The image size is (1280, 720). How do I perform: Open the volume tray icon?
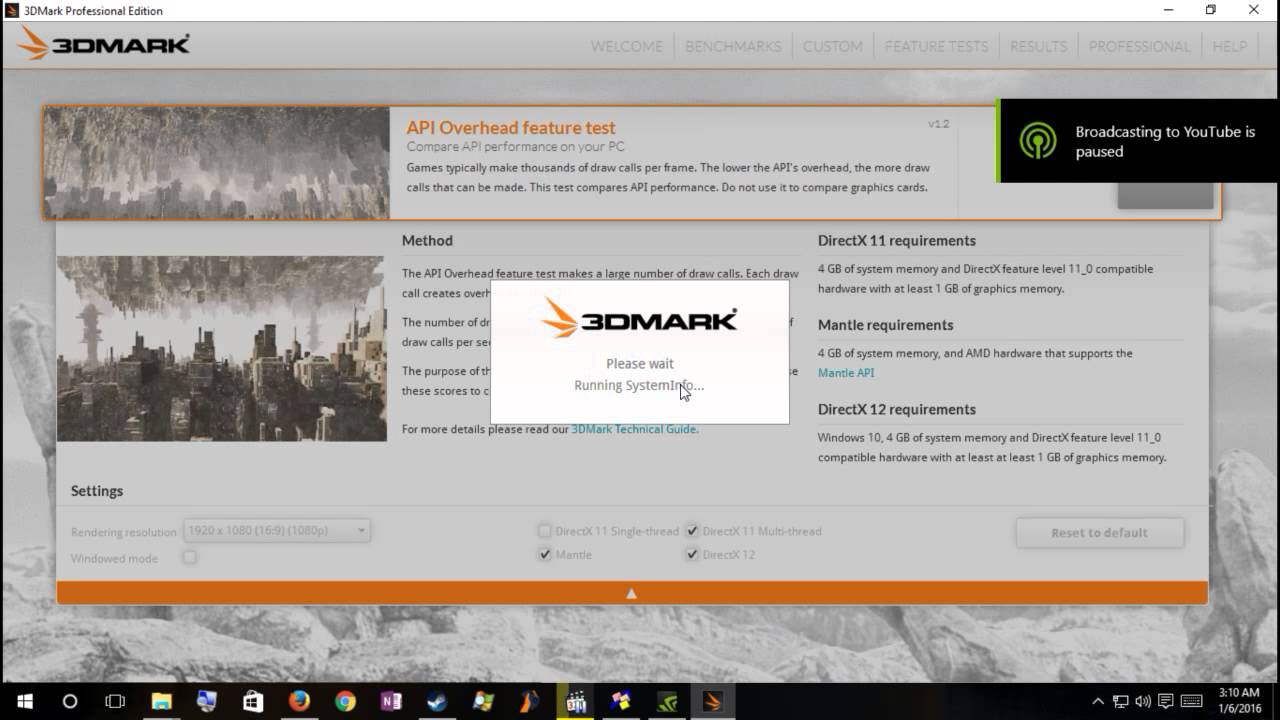(1143, 701)
